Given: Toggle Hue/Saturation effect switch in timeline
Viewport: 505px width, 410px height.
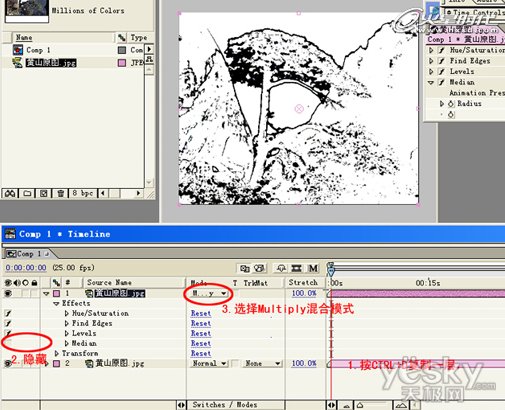Looking at the screenshot, I should [8, 313].
